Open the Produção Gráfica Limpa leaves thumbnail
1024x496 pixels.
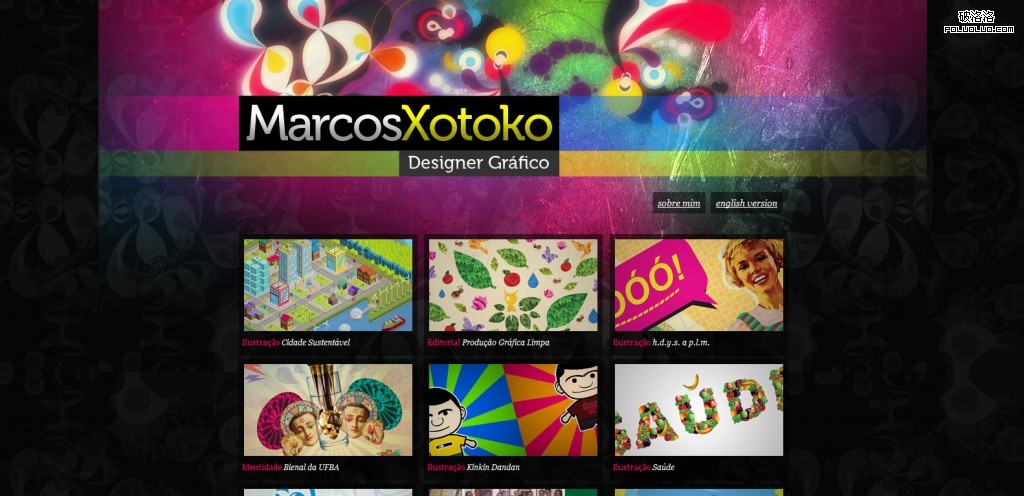[x=513, y=285]
